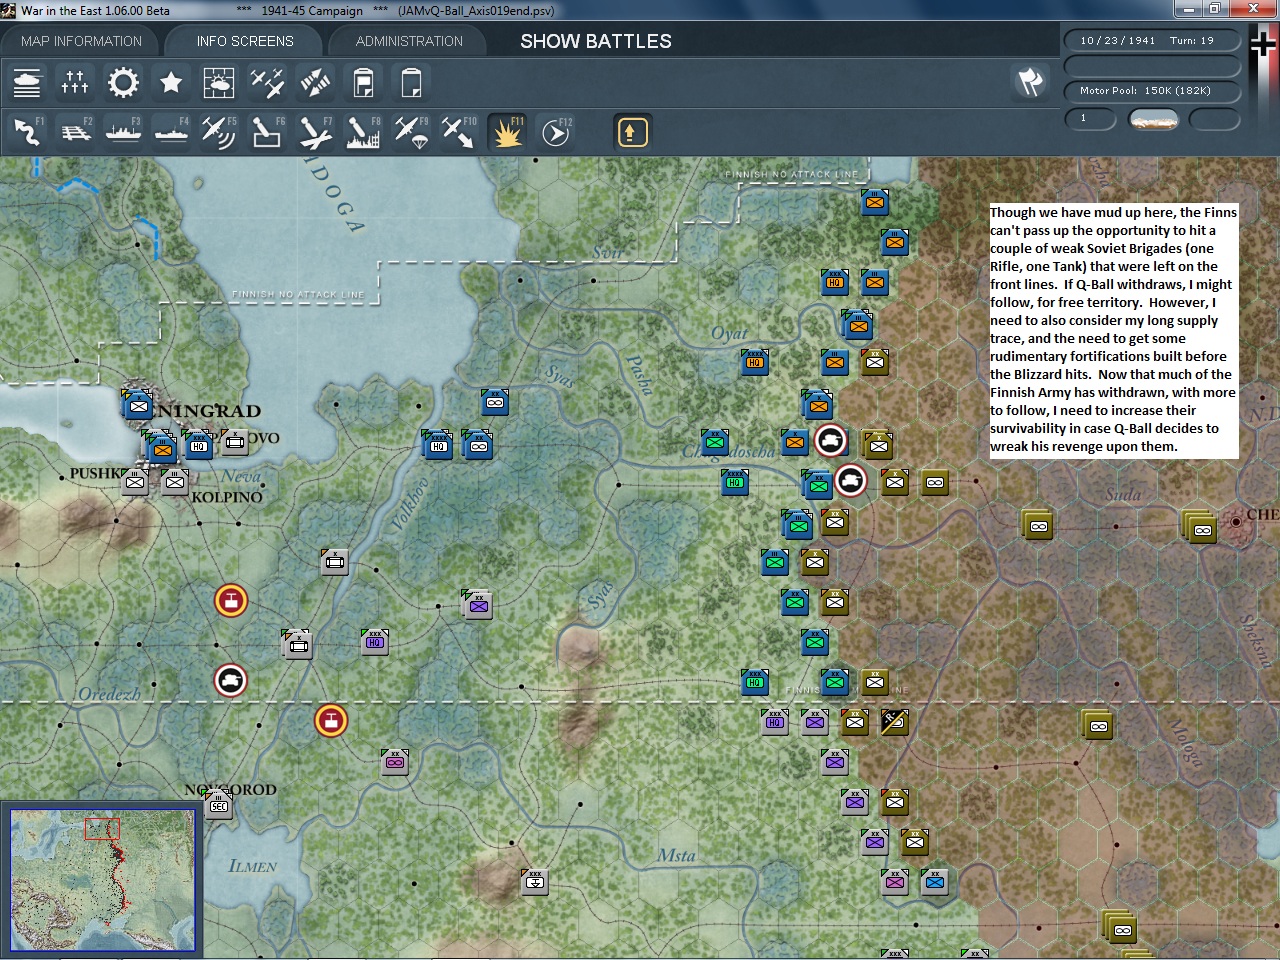This screenshot has width=1280, height=960.
Task: Select the stacked unit beside the CHE city label
Action: tap(1200, 527)
